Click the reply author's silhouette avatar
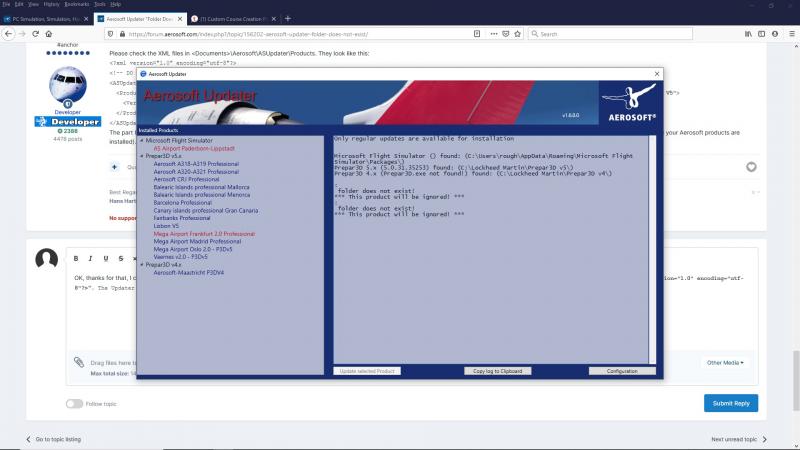 46,259
